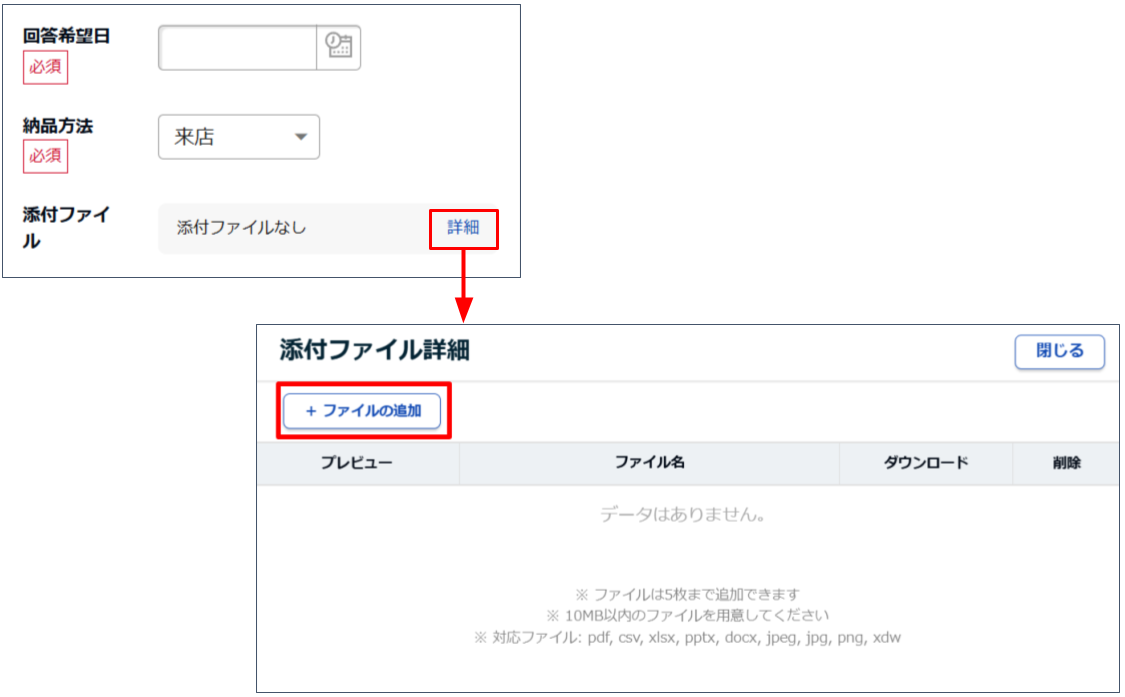Image resolution: width=1125 pixels, height=697 pixels.
Task: Click the 添付ファイル詳細 dialog title
Action: click(375, 350)
